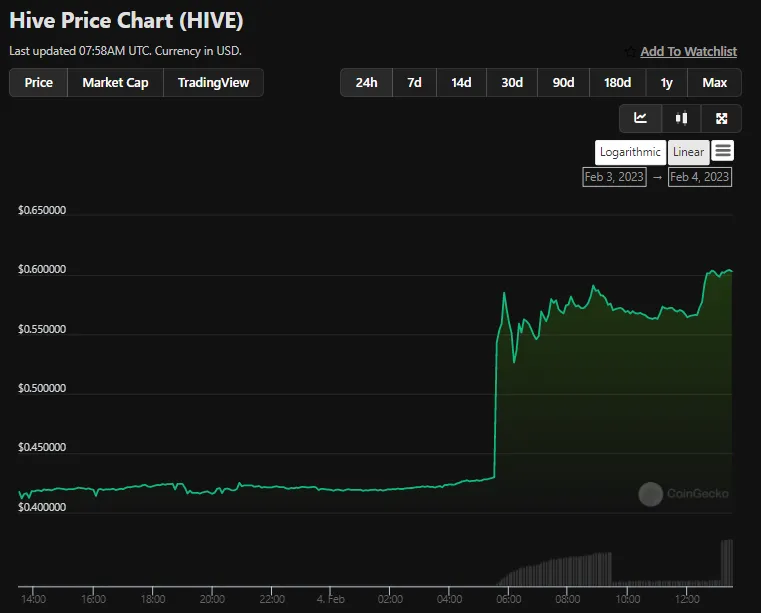The width and height of the screenshot is (761, 613).
Task: Click the $0.650000 axis label
Action: [42, 210]
